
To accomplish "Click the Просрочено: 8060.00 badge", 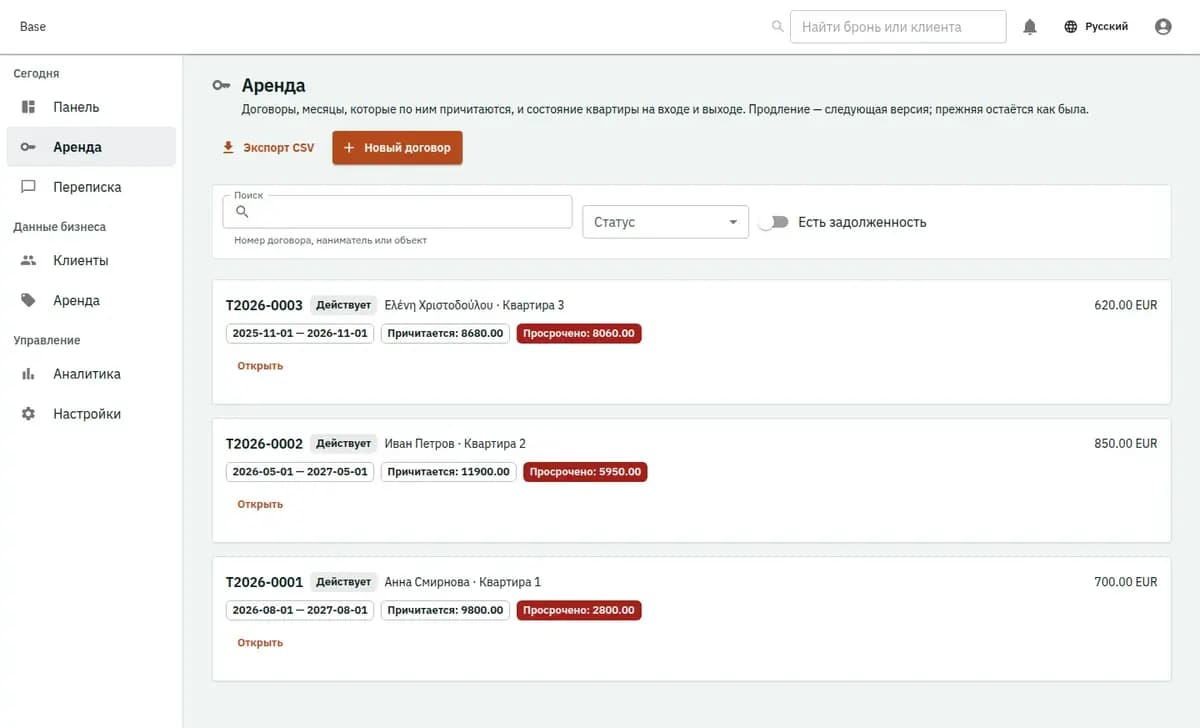I will [x=579, y=333].
